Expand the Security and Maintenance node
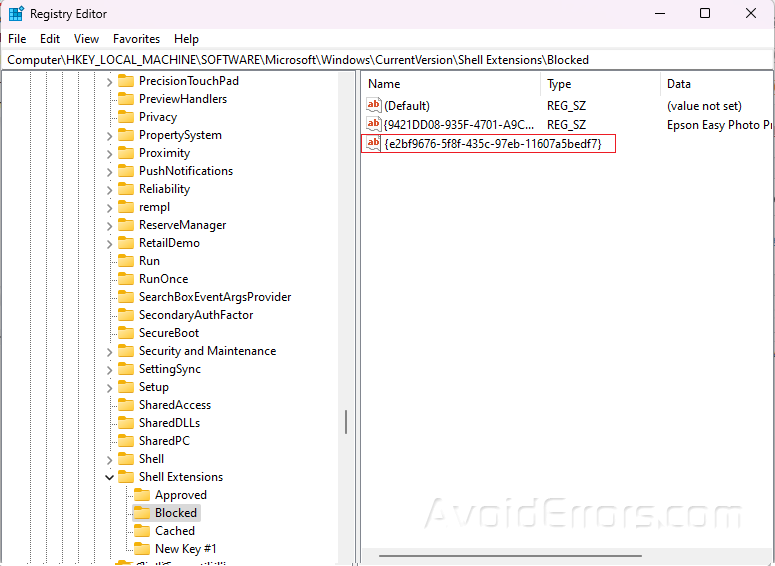Viewport: 775px width, 566px height. 110,351
